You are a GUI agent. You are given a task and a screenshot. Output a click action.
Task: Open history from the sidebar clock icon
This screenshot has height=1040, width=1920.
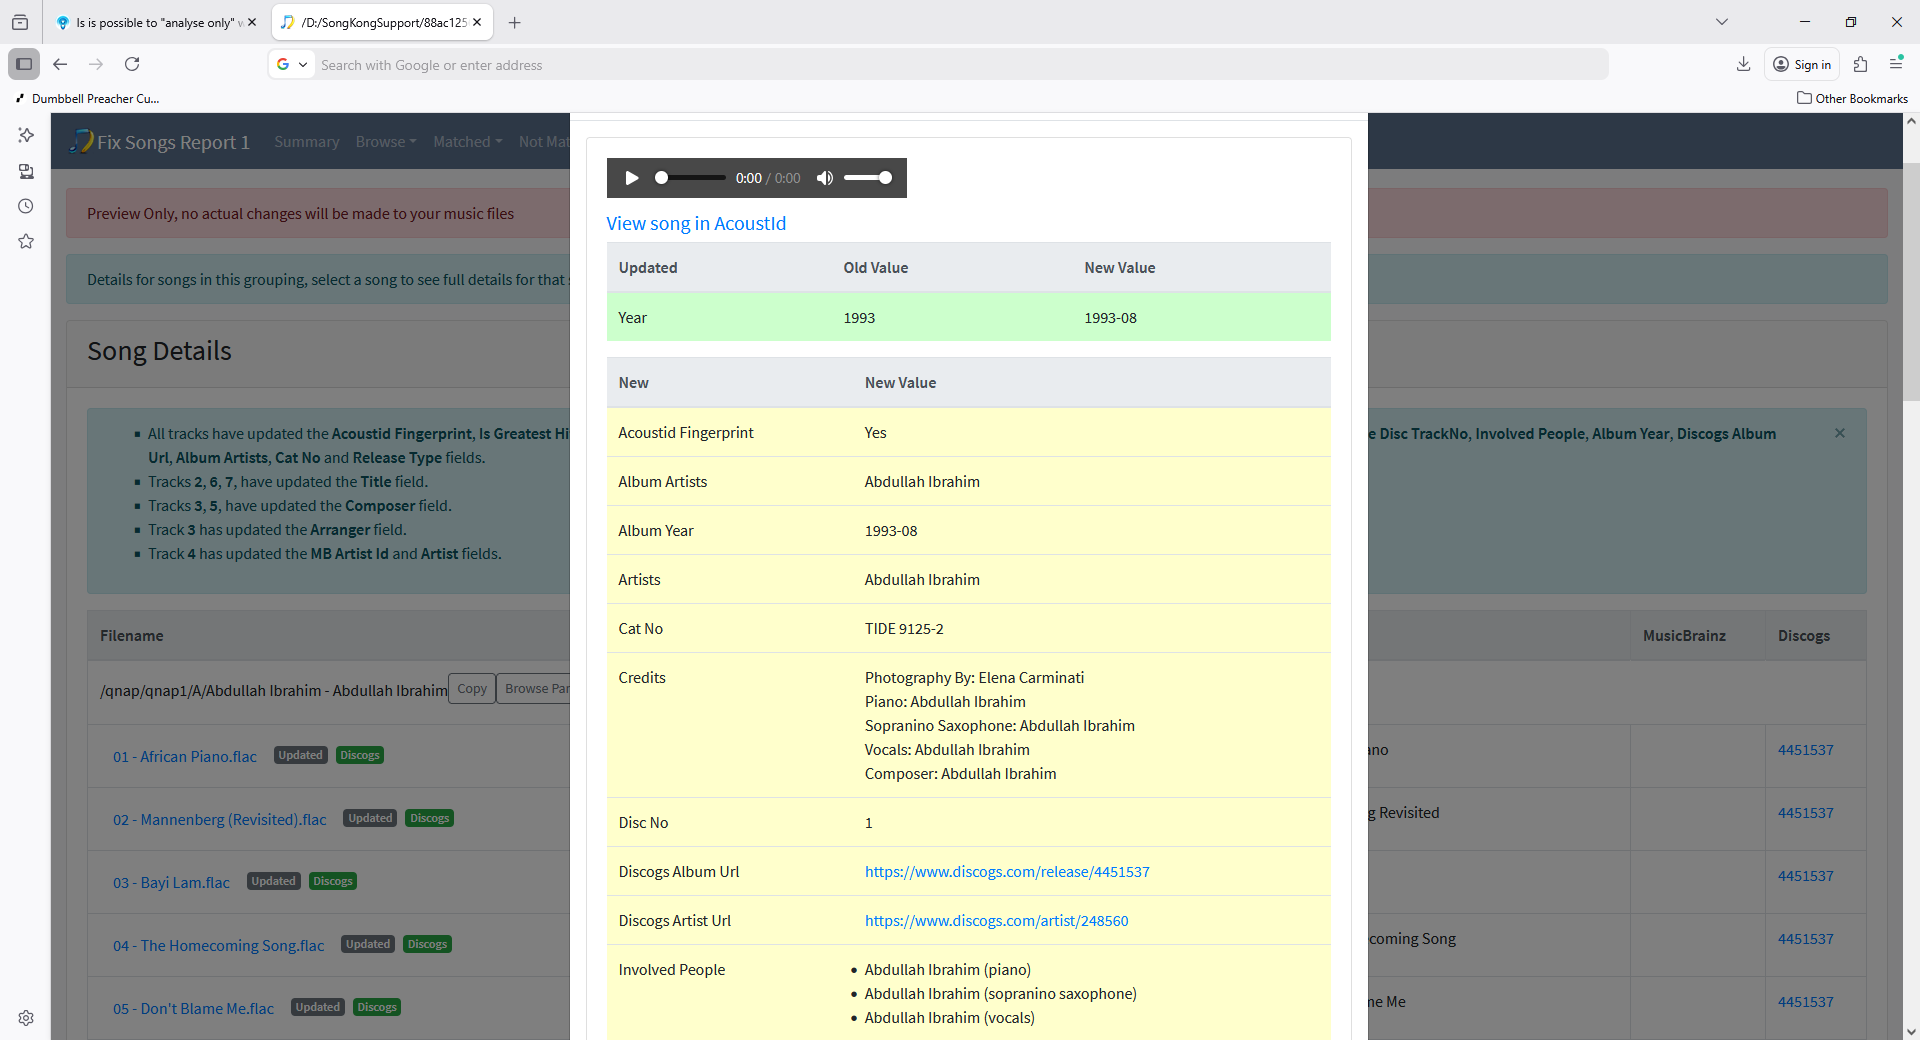click(26, 206)
